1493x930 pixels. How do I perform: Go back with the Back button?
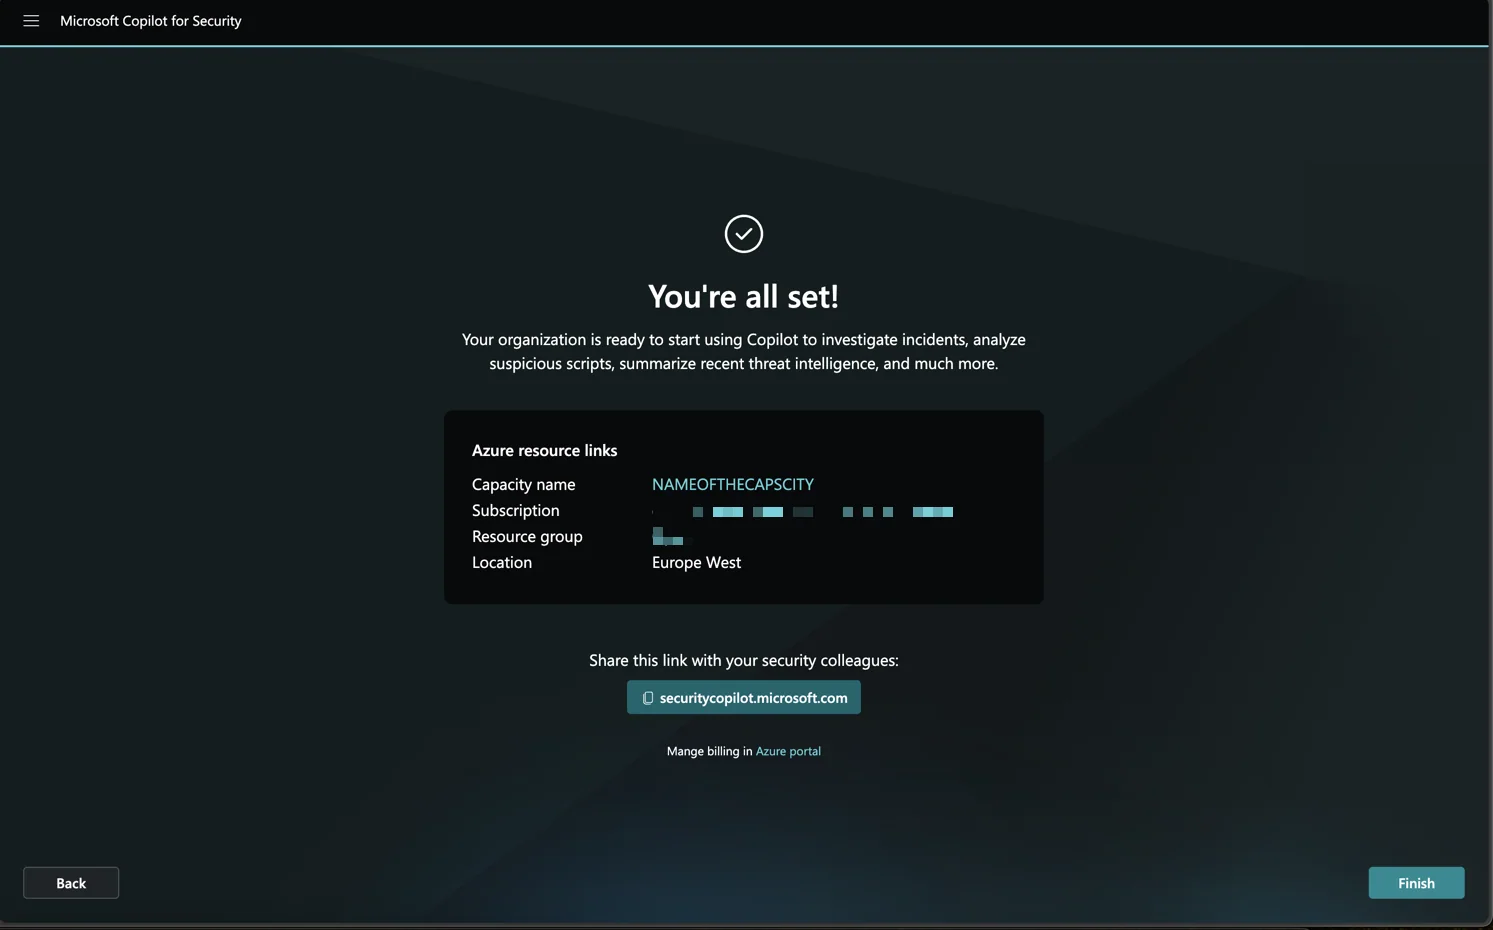pos(71,883)
